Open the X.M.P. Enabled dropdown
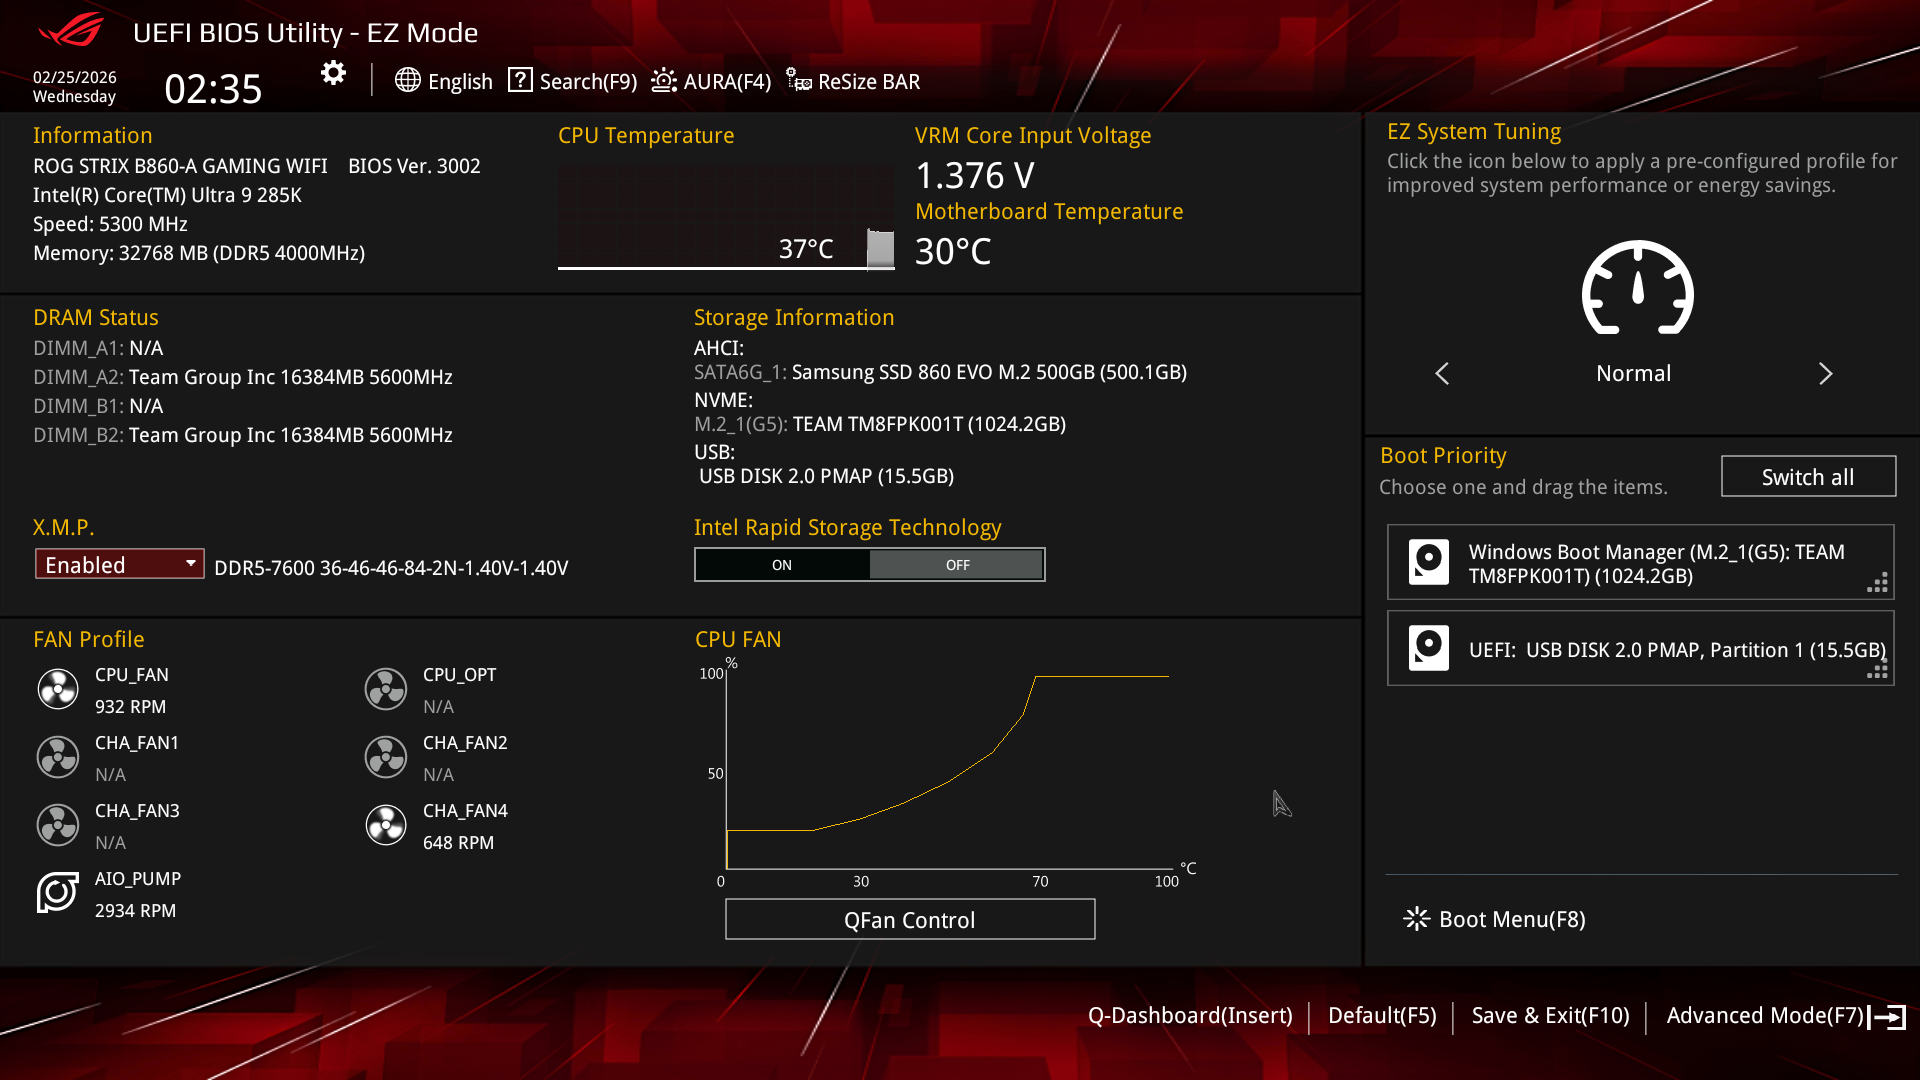 [119, 565]
